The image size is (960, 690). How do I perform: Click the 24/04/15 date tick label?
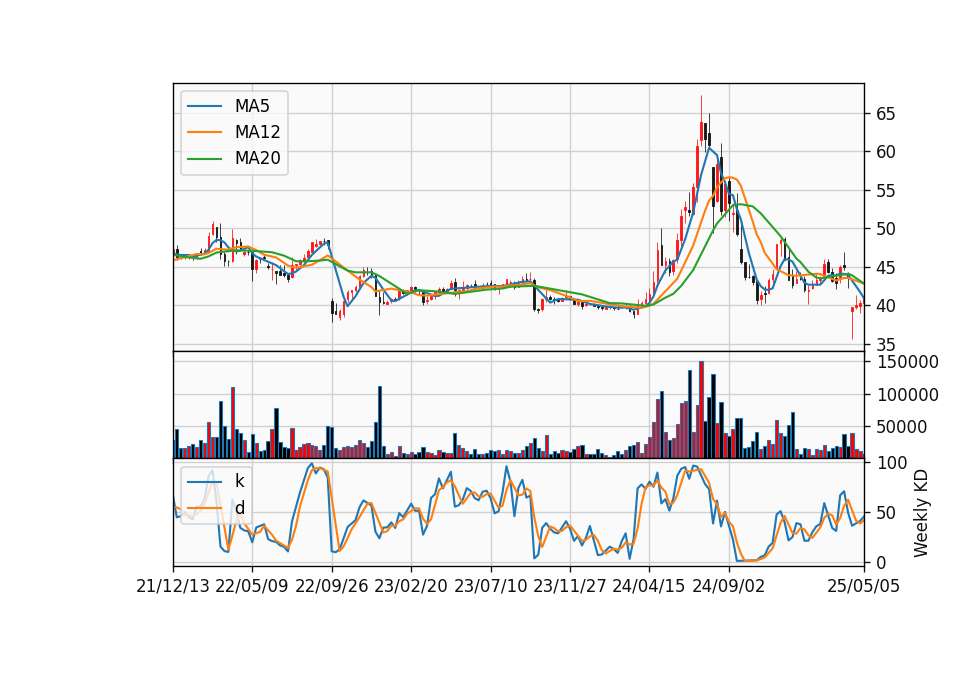coord(649,587)
